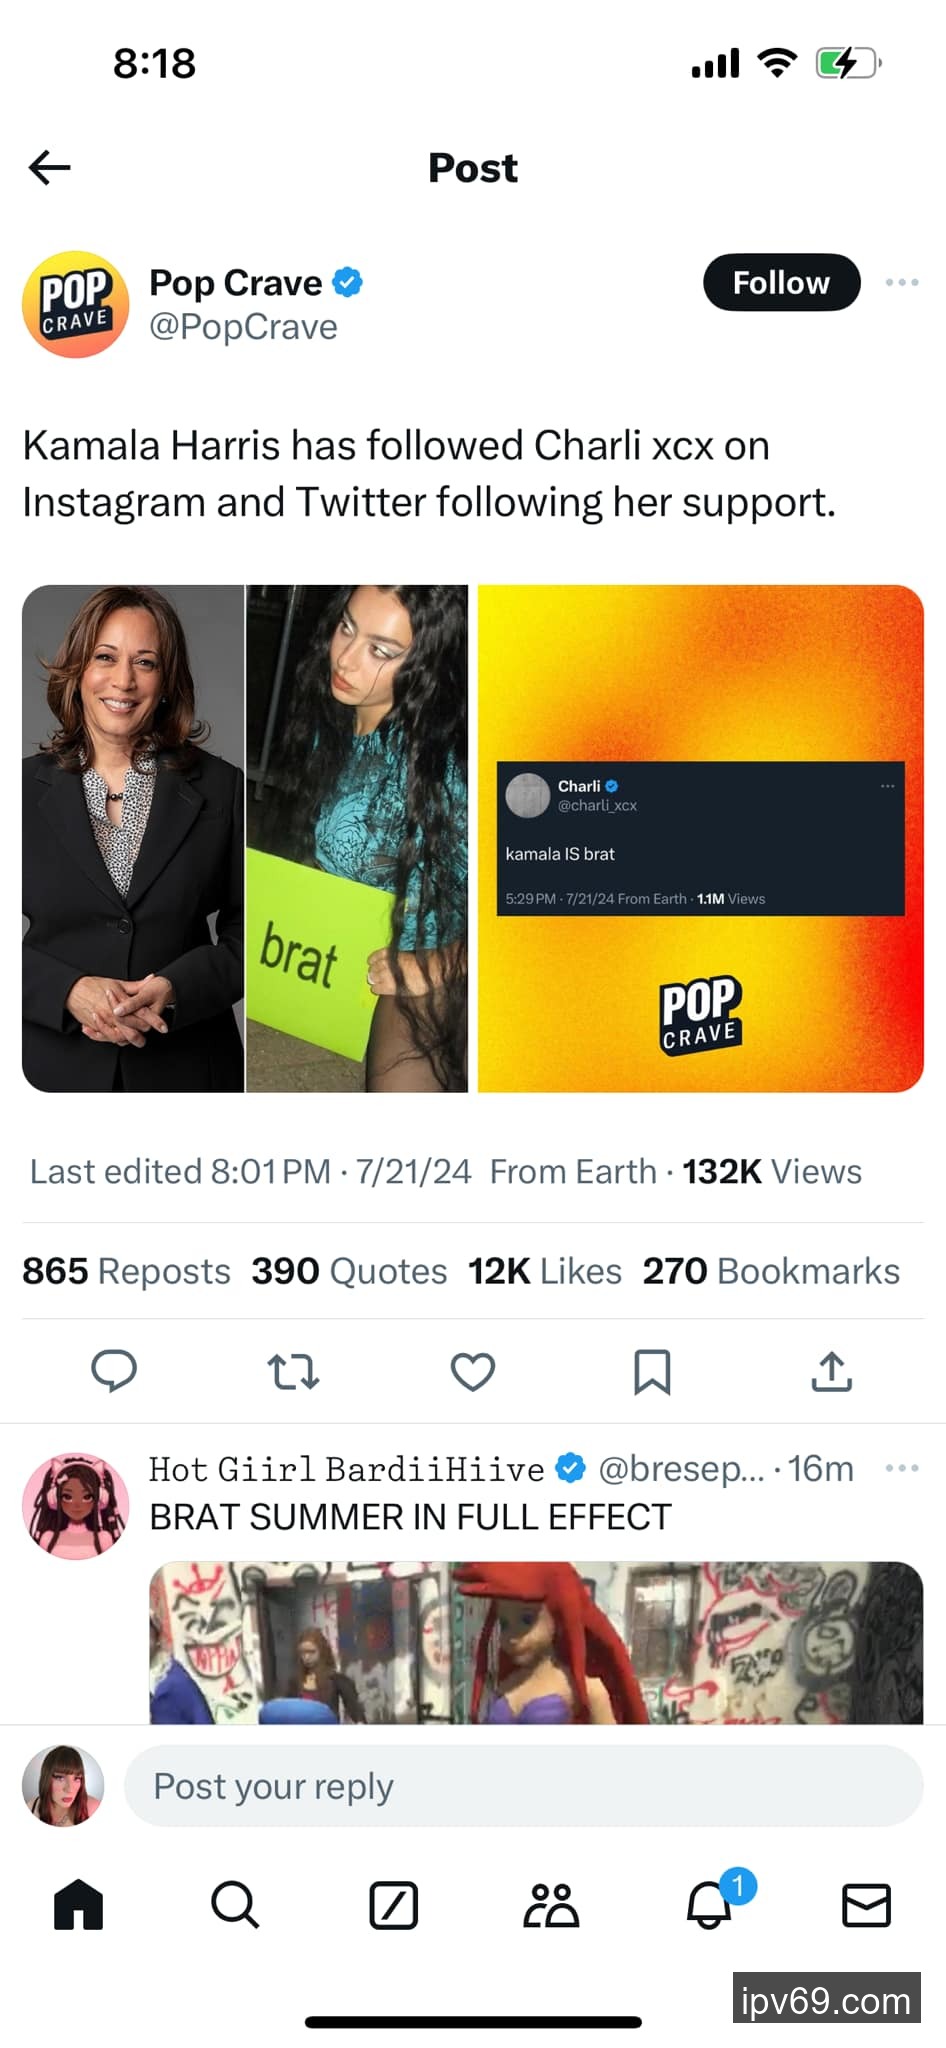Open the 390 Quotes list
946x2048 pixels.
[x=349, y=1271]
